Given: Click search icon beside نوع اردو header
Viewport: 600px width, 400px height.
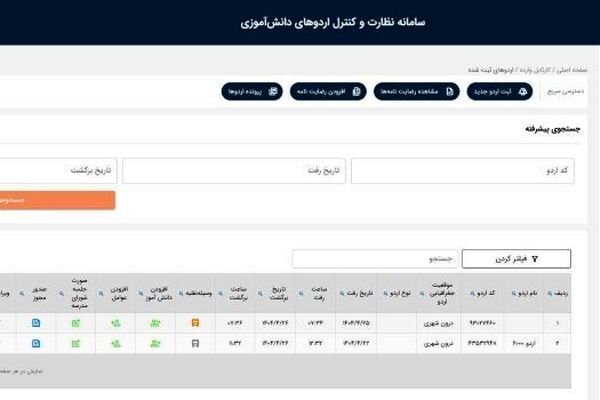Looking at the screenshot, I should pyautogui.click(x=385, y=294).
